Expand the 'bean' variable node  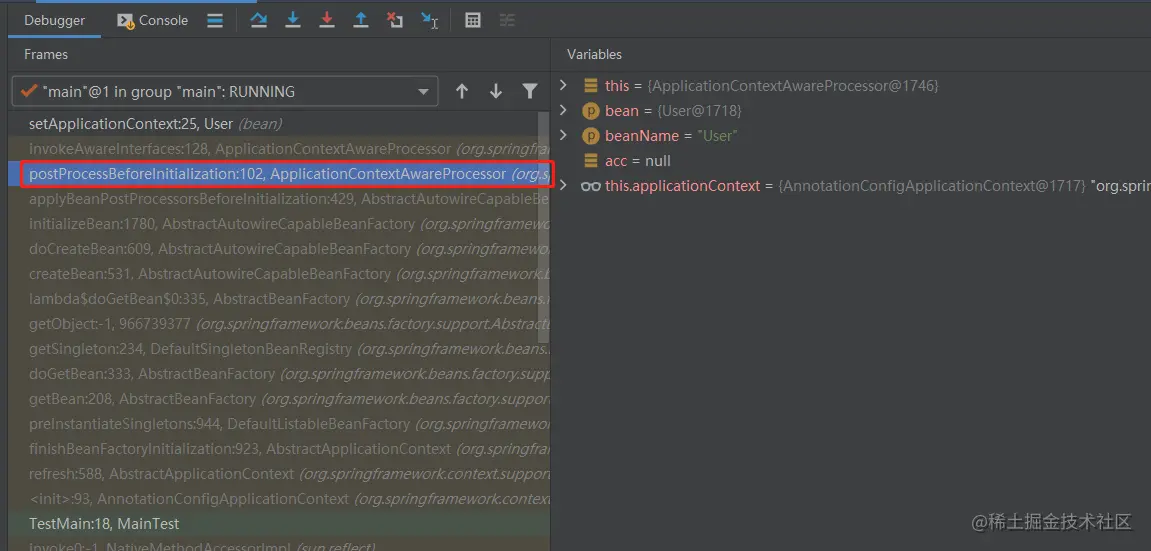(x=563, y=111)
